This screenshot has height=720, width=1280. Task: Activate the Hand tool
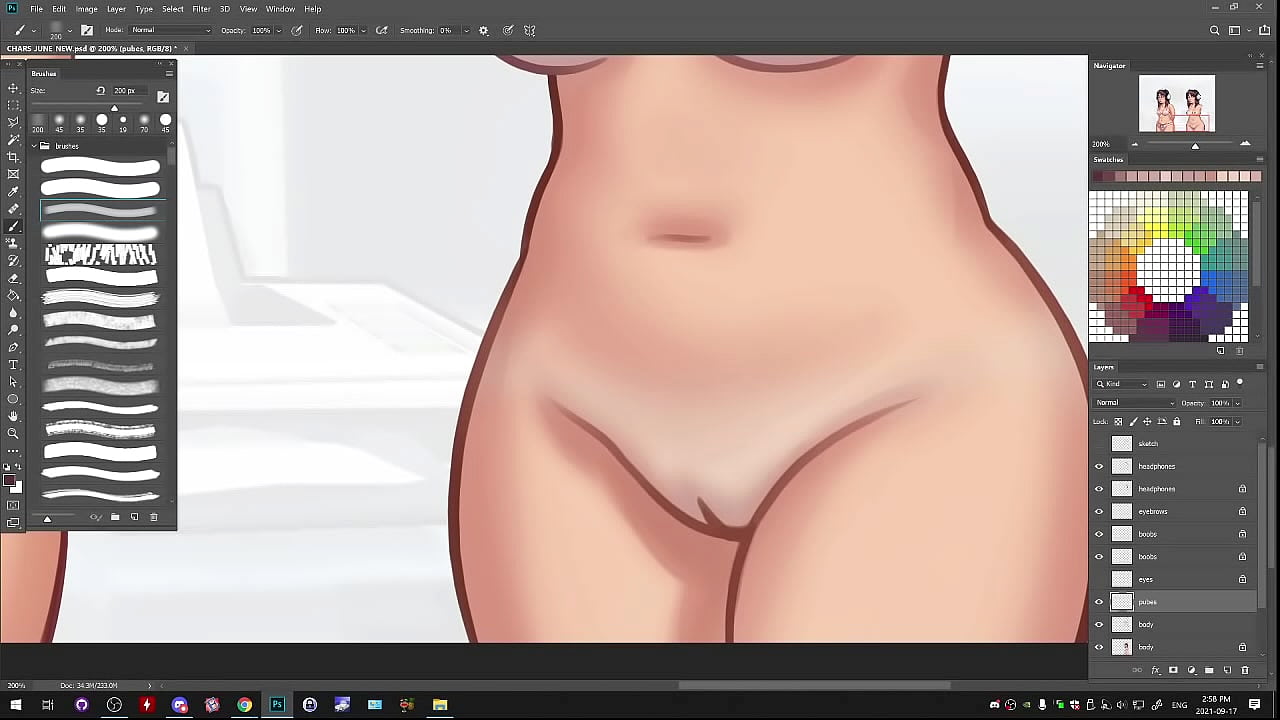13,416
